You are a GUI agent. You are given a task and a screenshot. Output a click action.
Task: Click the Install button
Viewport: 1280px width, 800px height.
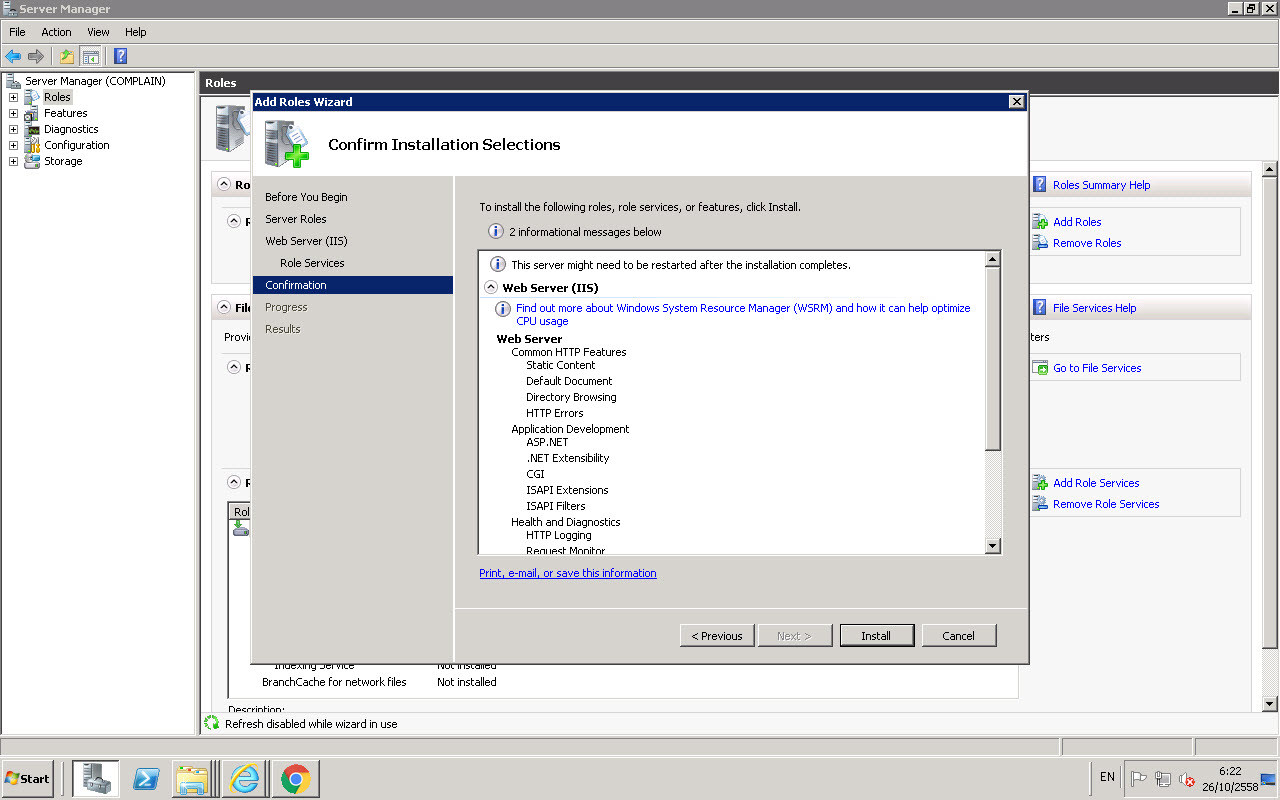(876, 636)
